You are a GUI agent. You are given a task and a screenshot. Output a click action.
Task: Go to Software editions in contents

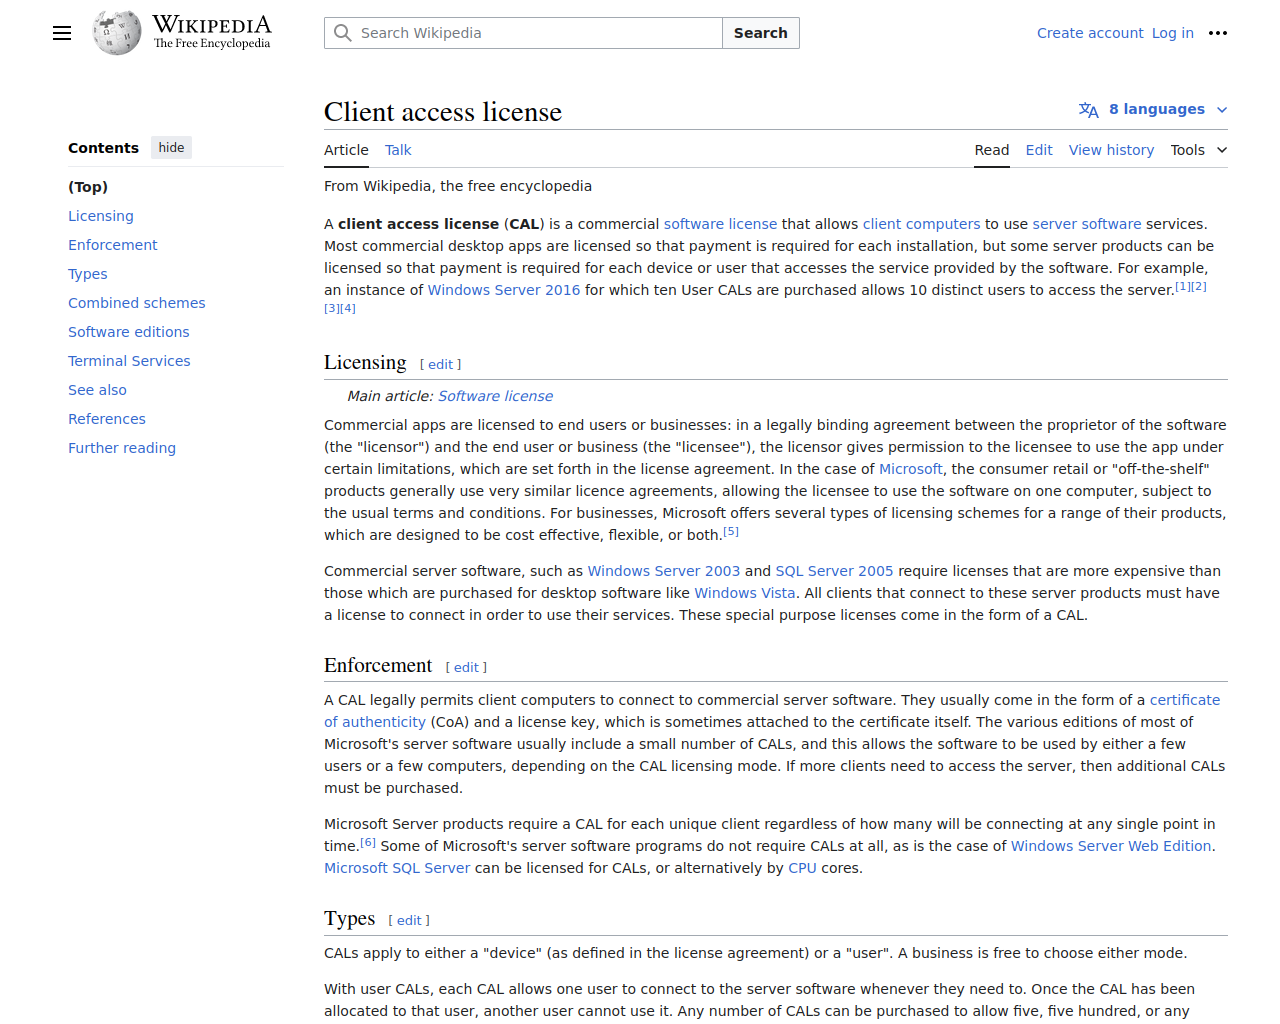click(x=129, y=332)
